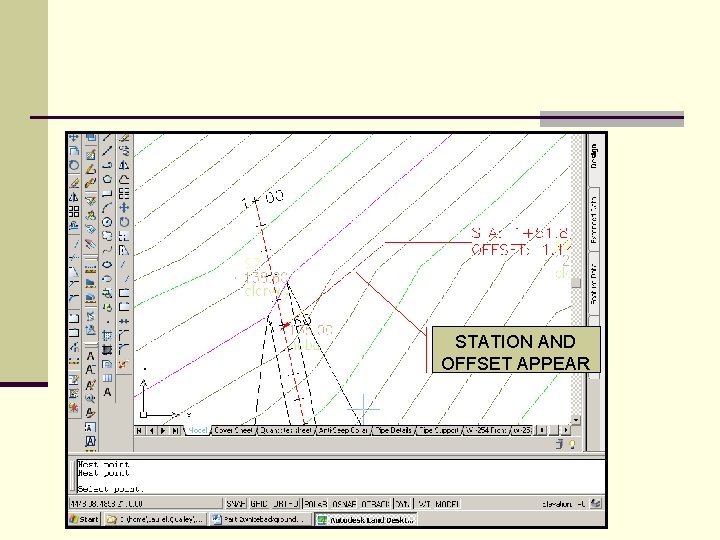Select the Chamfer modify tool

tap(124, 334)
